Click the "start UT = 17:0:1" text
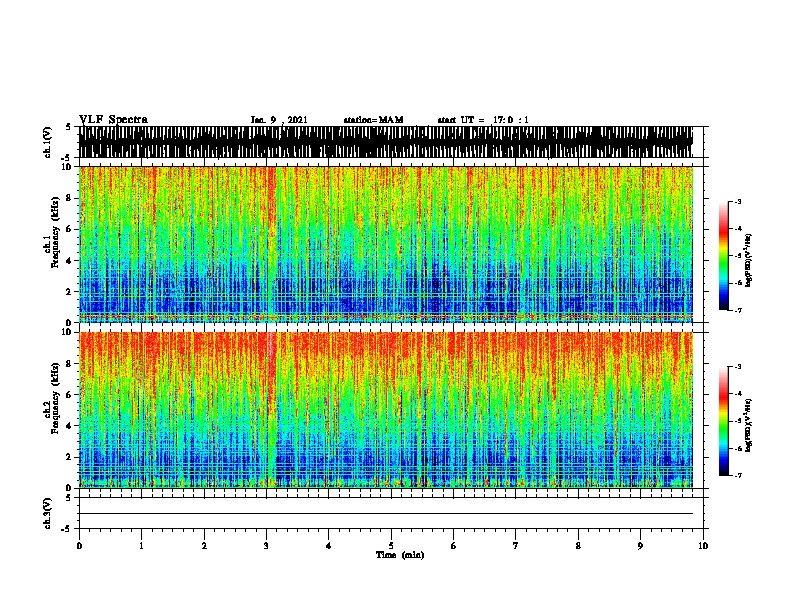The width and height of the screenshot is (792, 612). point(483,120)
